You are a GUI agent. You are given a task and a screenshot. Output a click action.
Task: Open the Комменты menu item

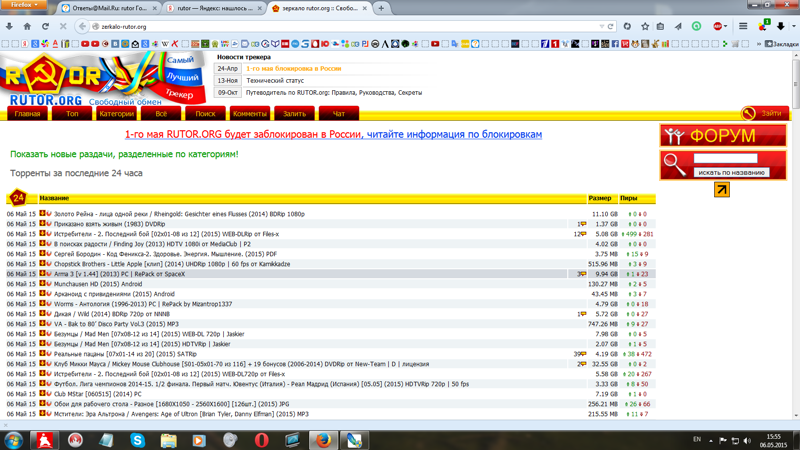click(x=249, y=113)
